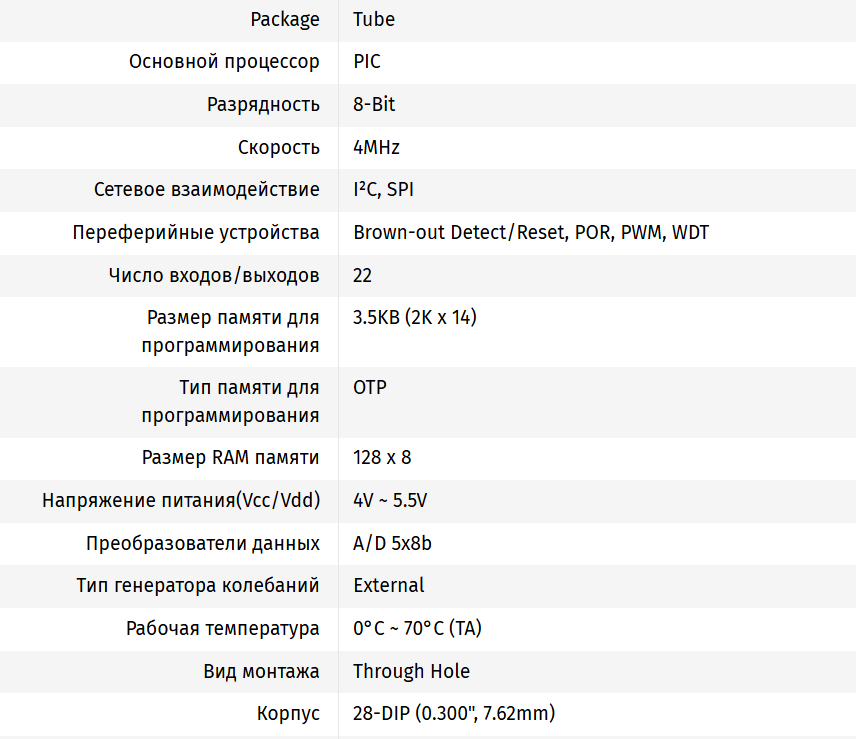This screenshot has height=739, width=856.
Task: Select the "OTP" memory type value
Action: pyautogui.click(x=370, y=387)
